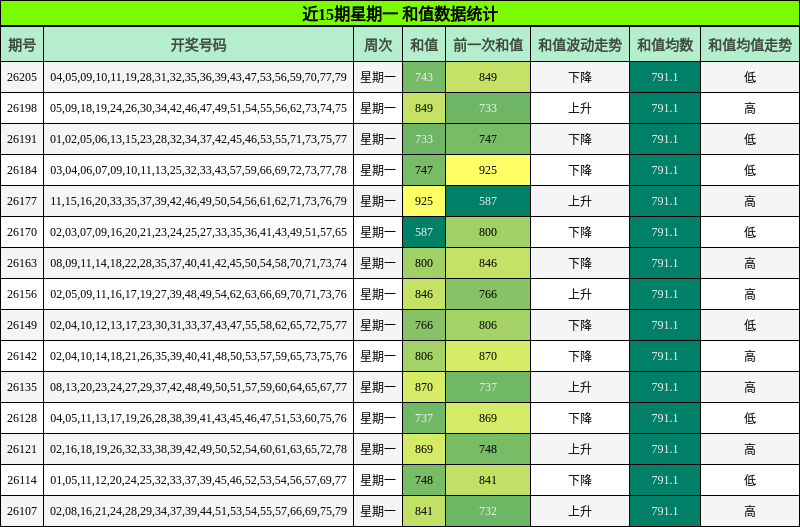Select the draw numbers of issue 26114
Viewport: 800px width, 527px height.
point(198,480)
